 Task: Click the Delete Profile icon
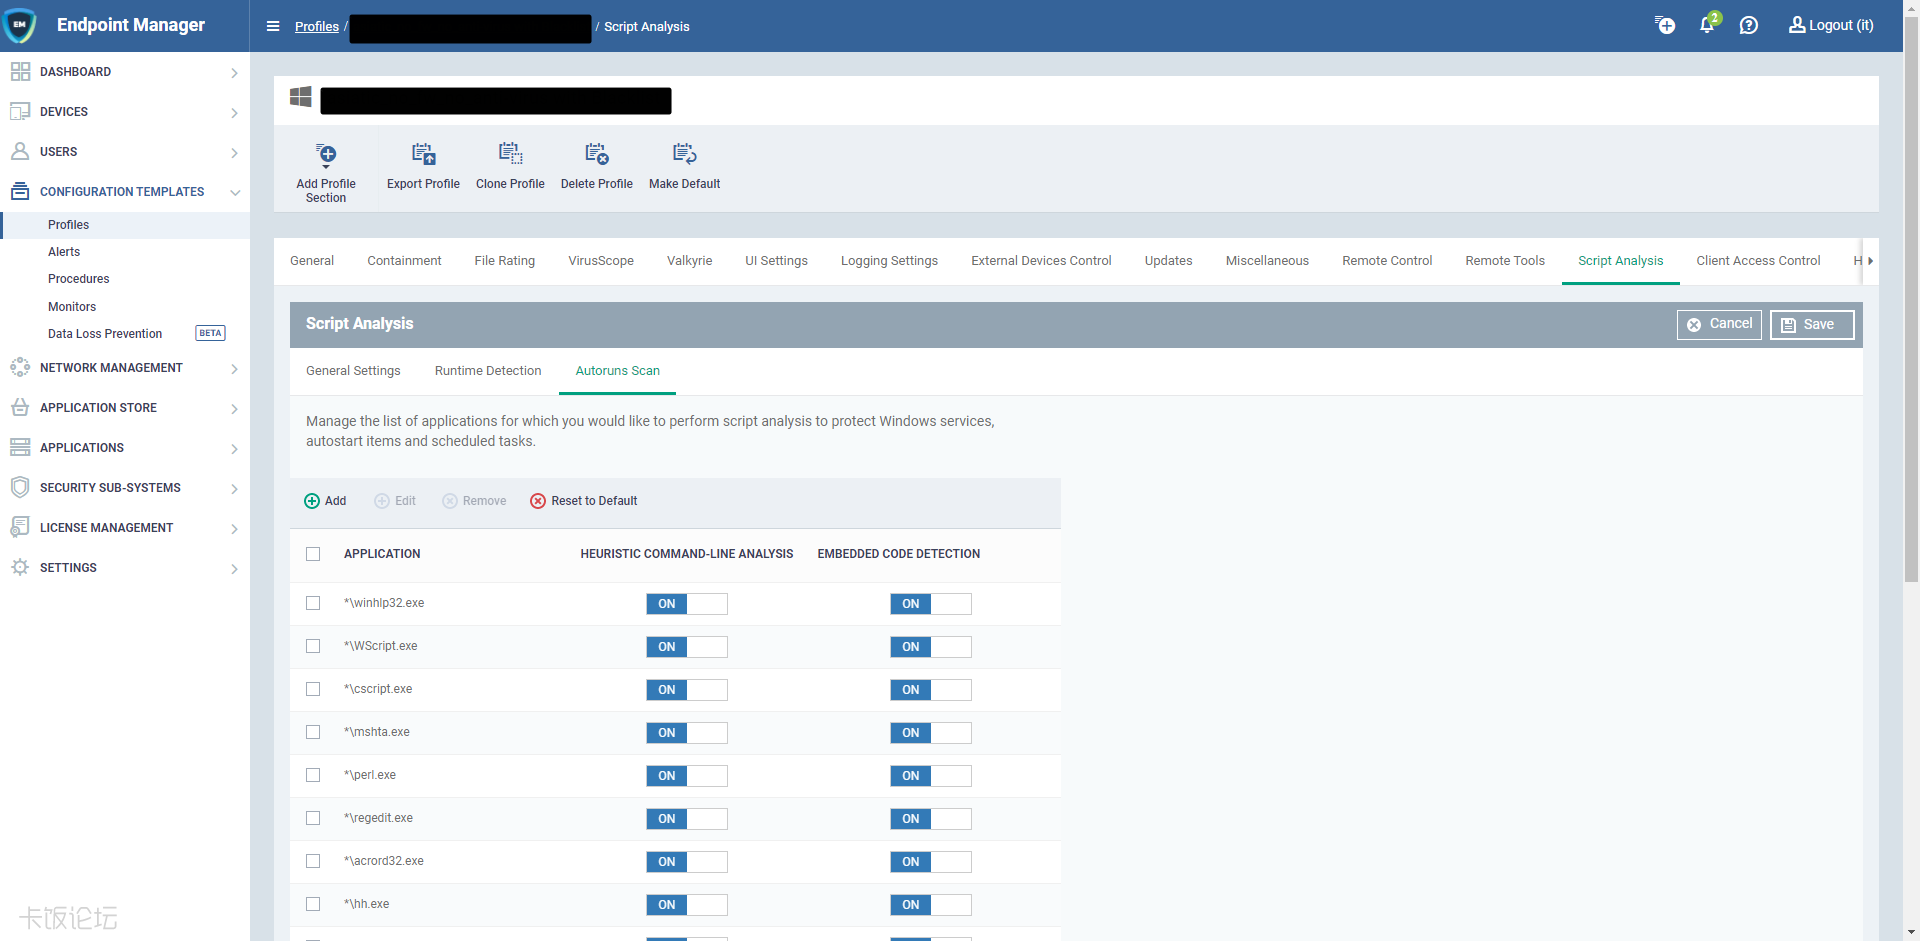click(597, 154)
